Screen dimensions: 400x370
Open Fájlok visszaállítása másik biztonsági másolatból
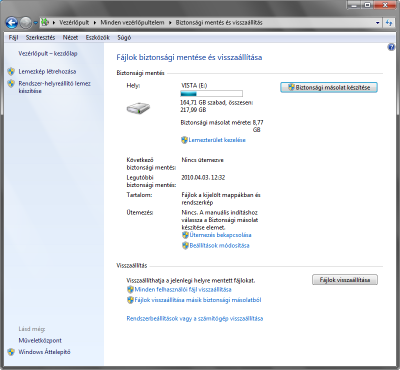198,300
